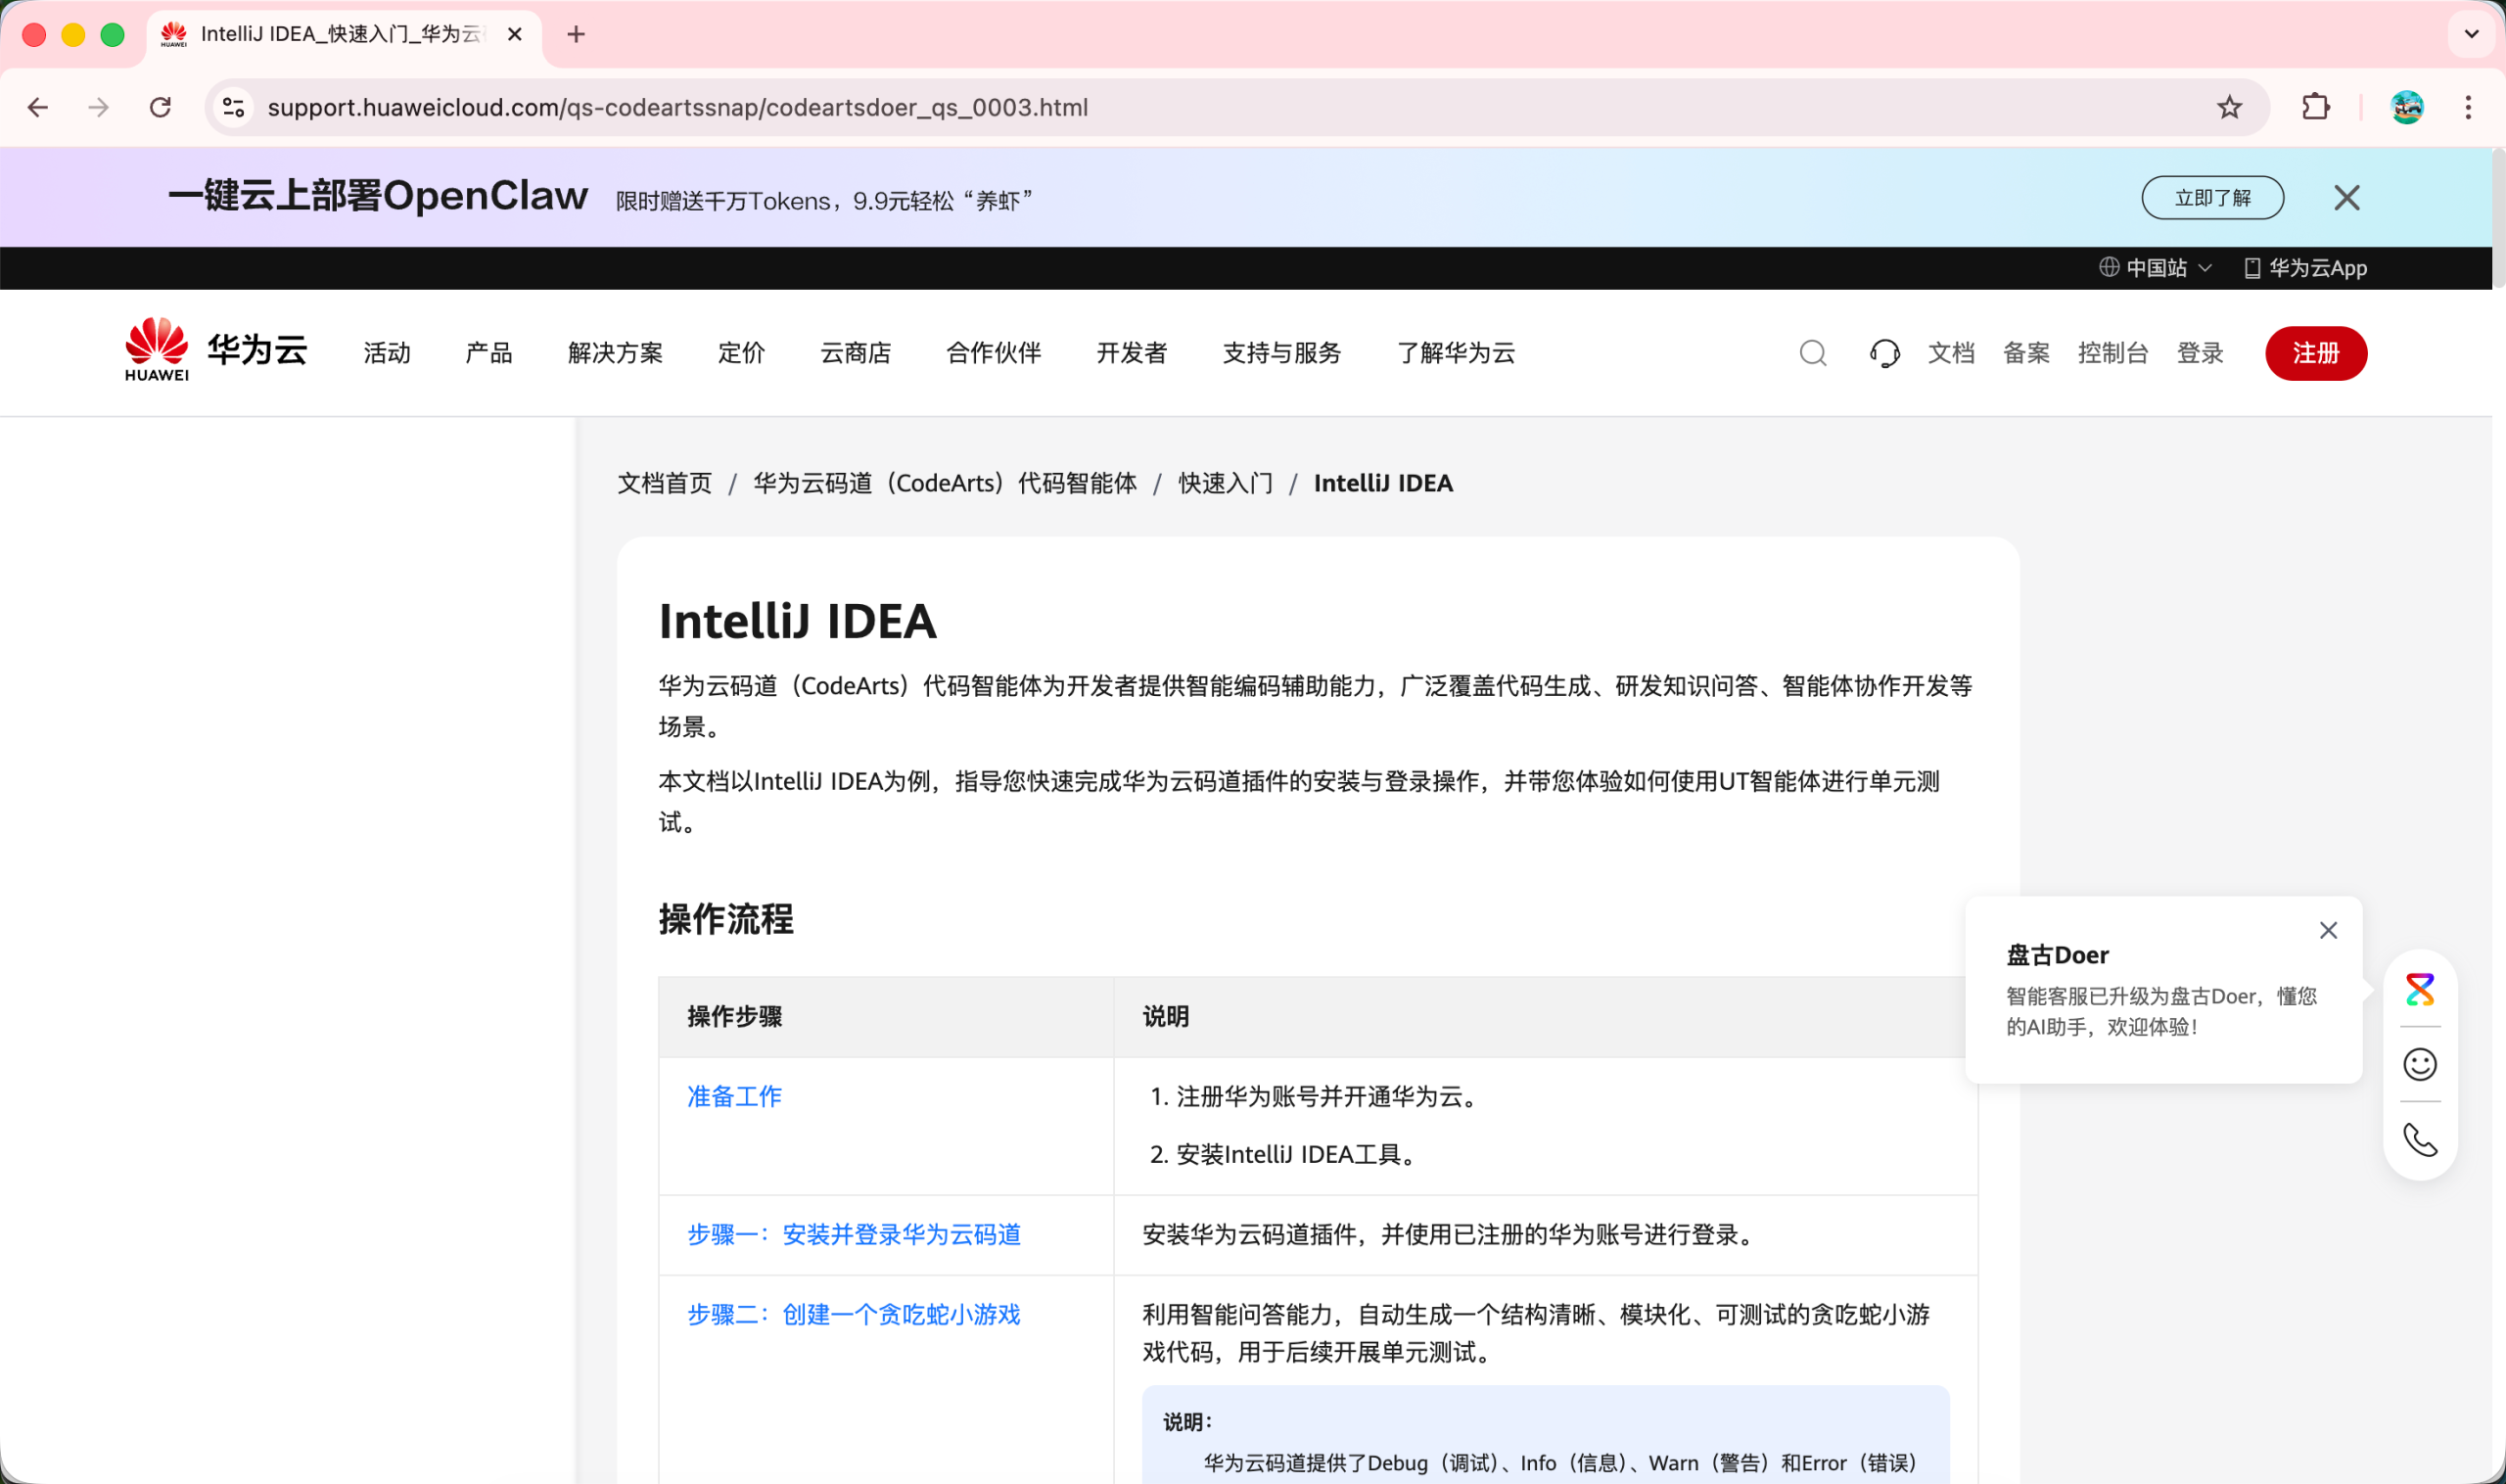Click the 登录 login link
Screen dimensions: 2506x1484
tap(2200, 353)
